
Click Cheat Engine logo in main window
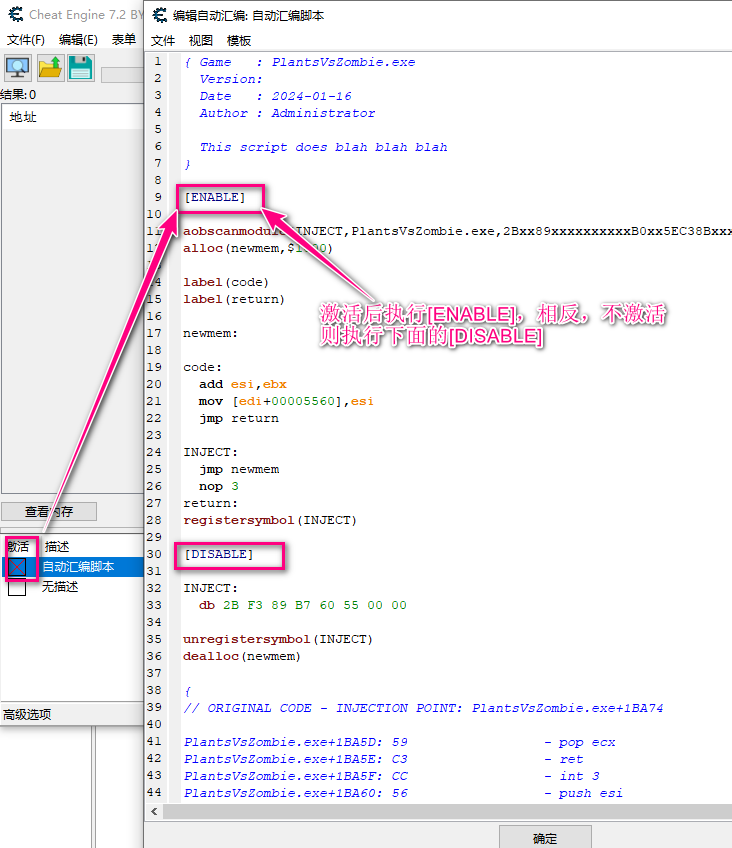coord(16,14)
